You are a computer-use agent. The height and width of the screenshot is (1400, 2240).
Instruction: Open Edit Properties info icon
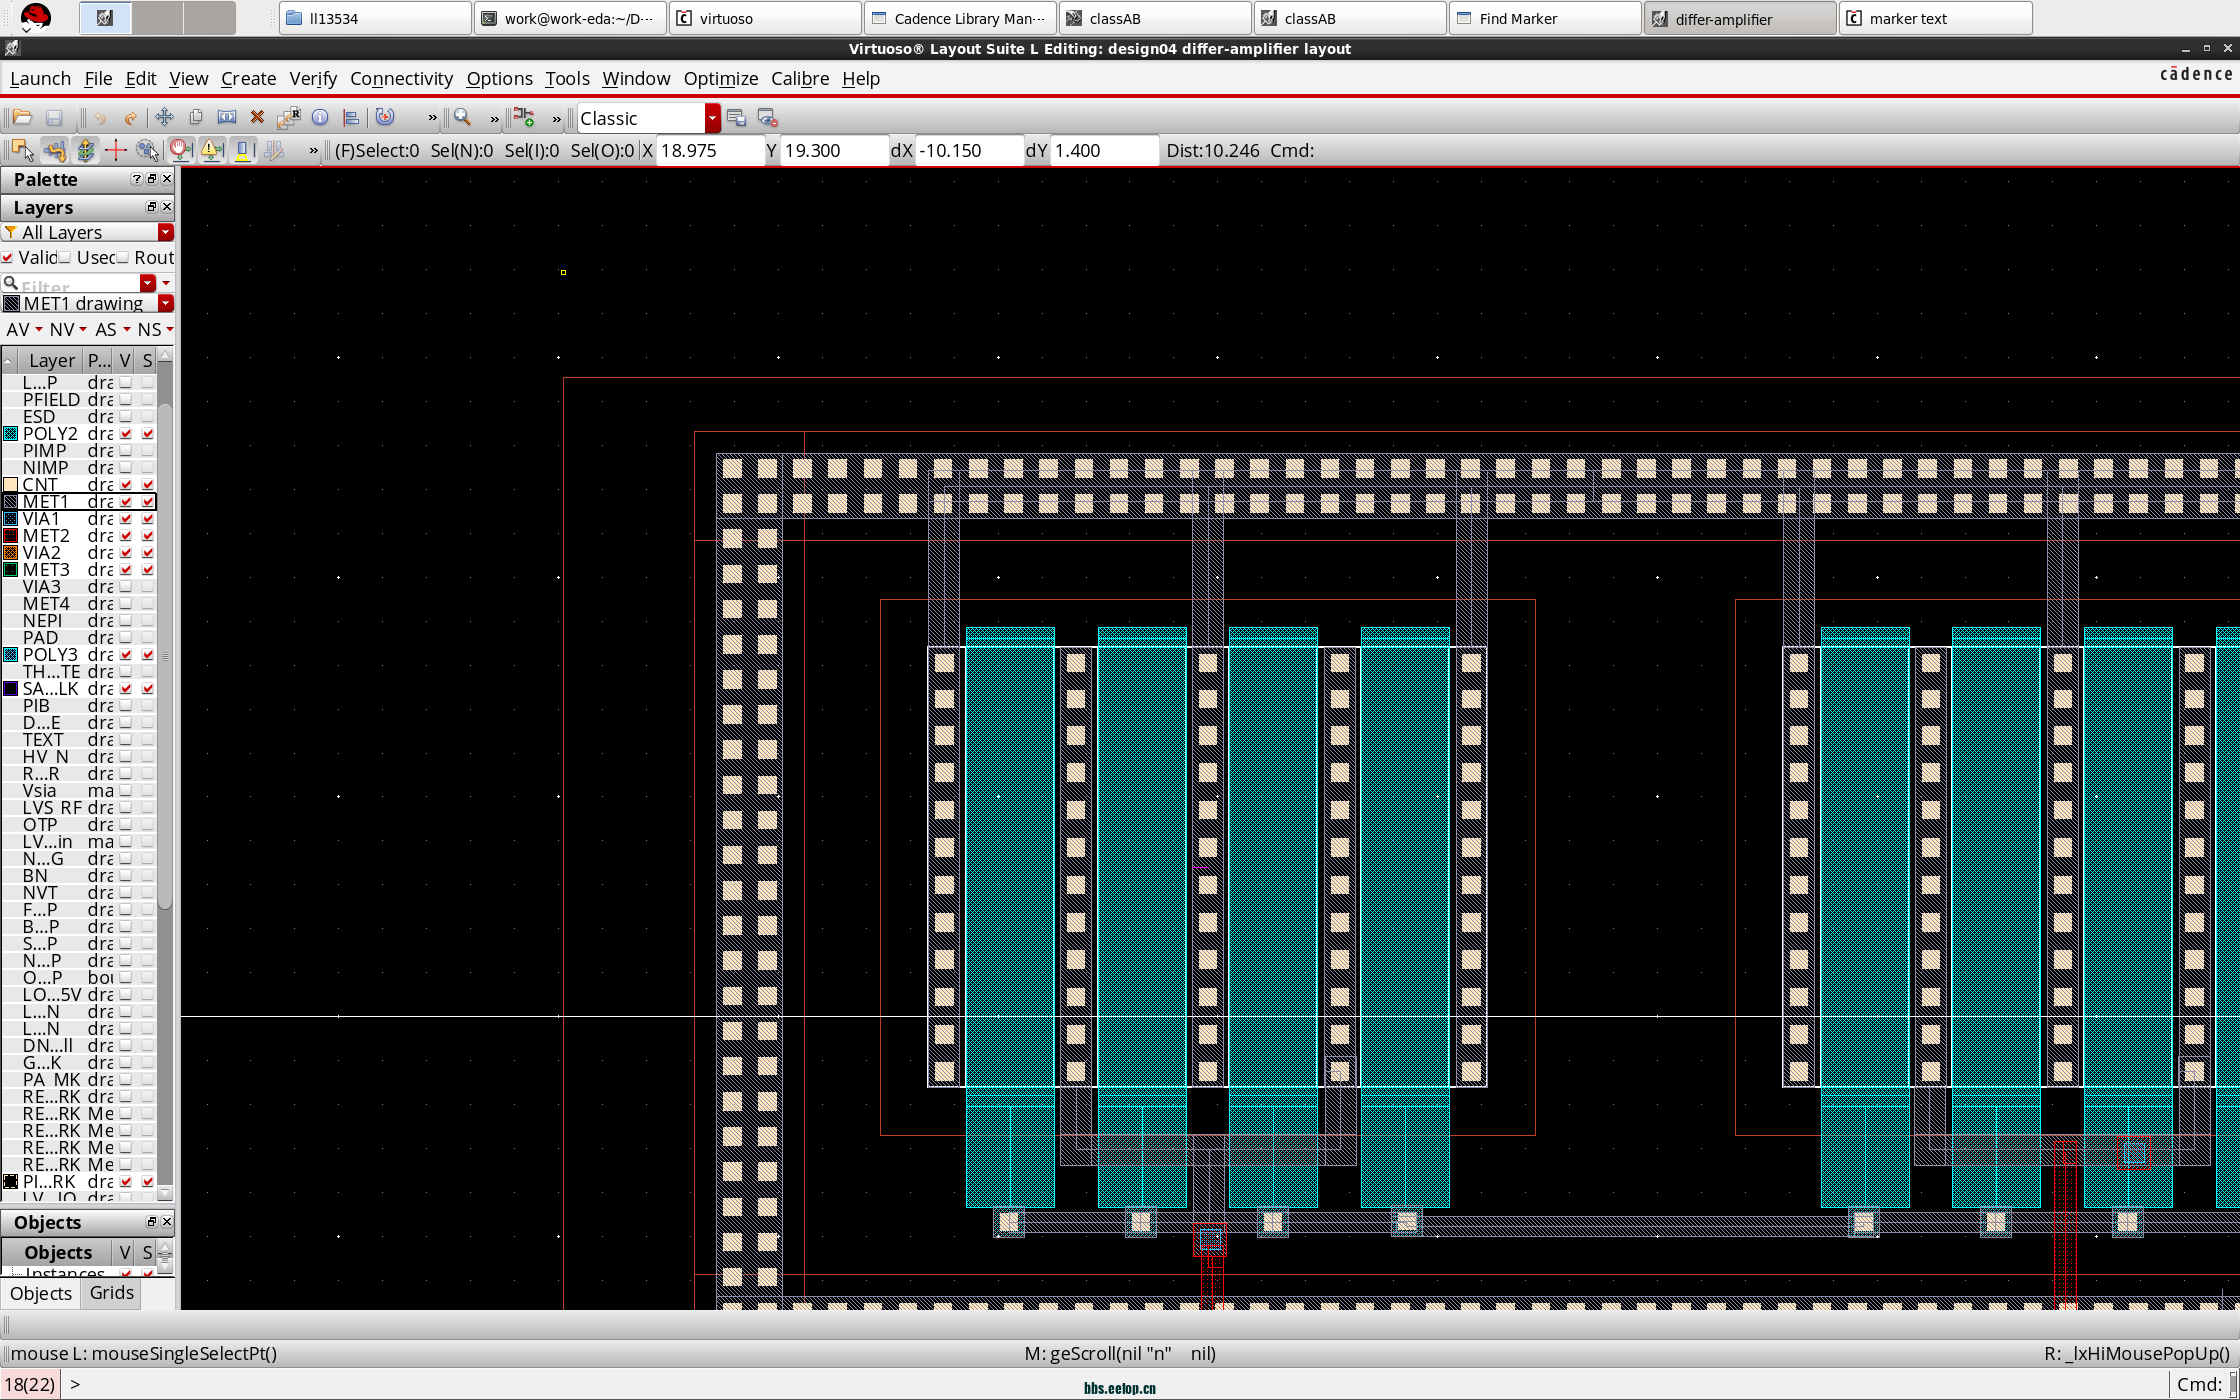[x=320, y=118]
